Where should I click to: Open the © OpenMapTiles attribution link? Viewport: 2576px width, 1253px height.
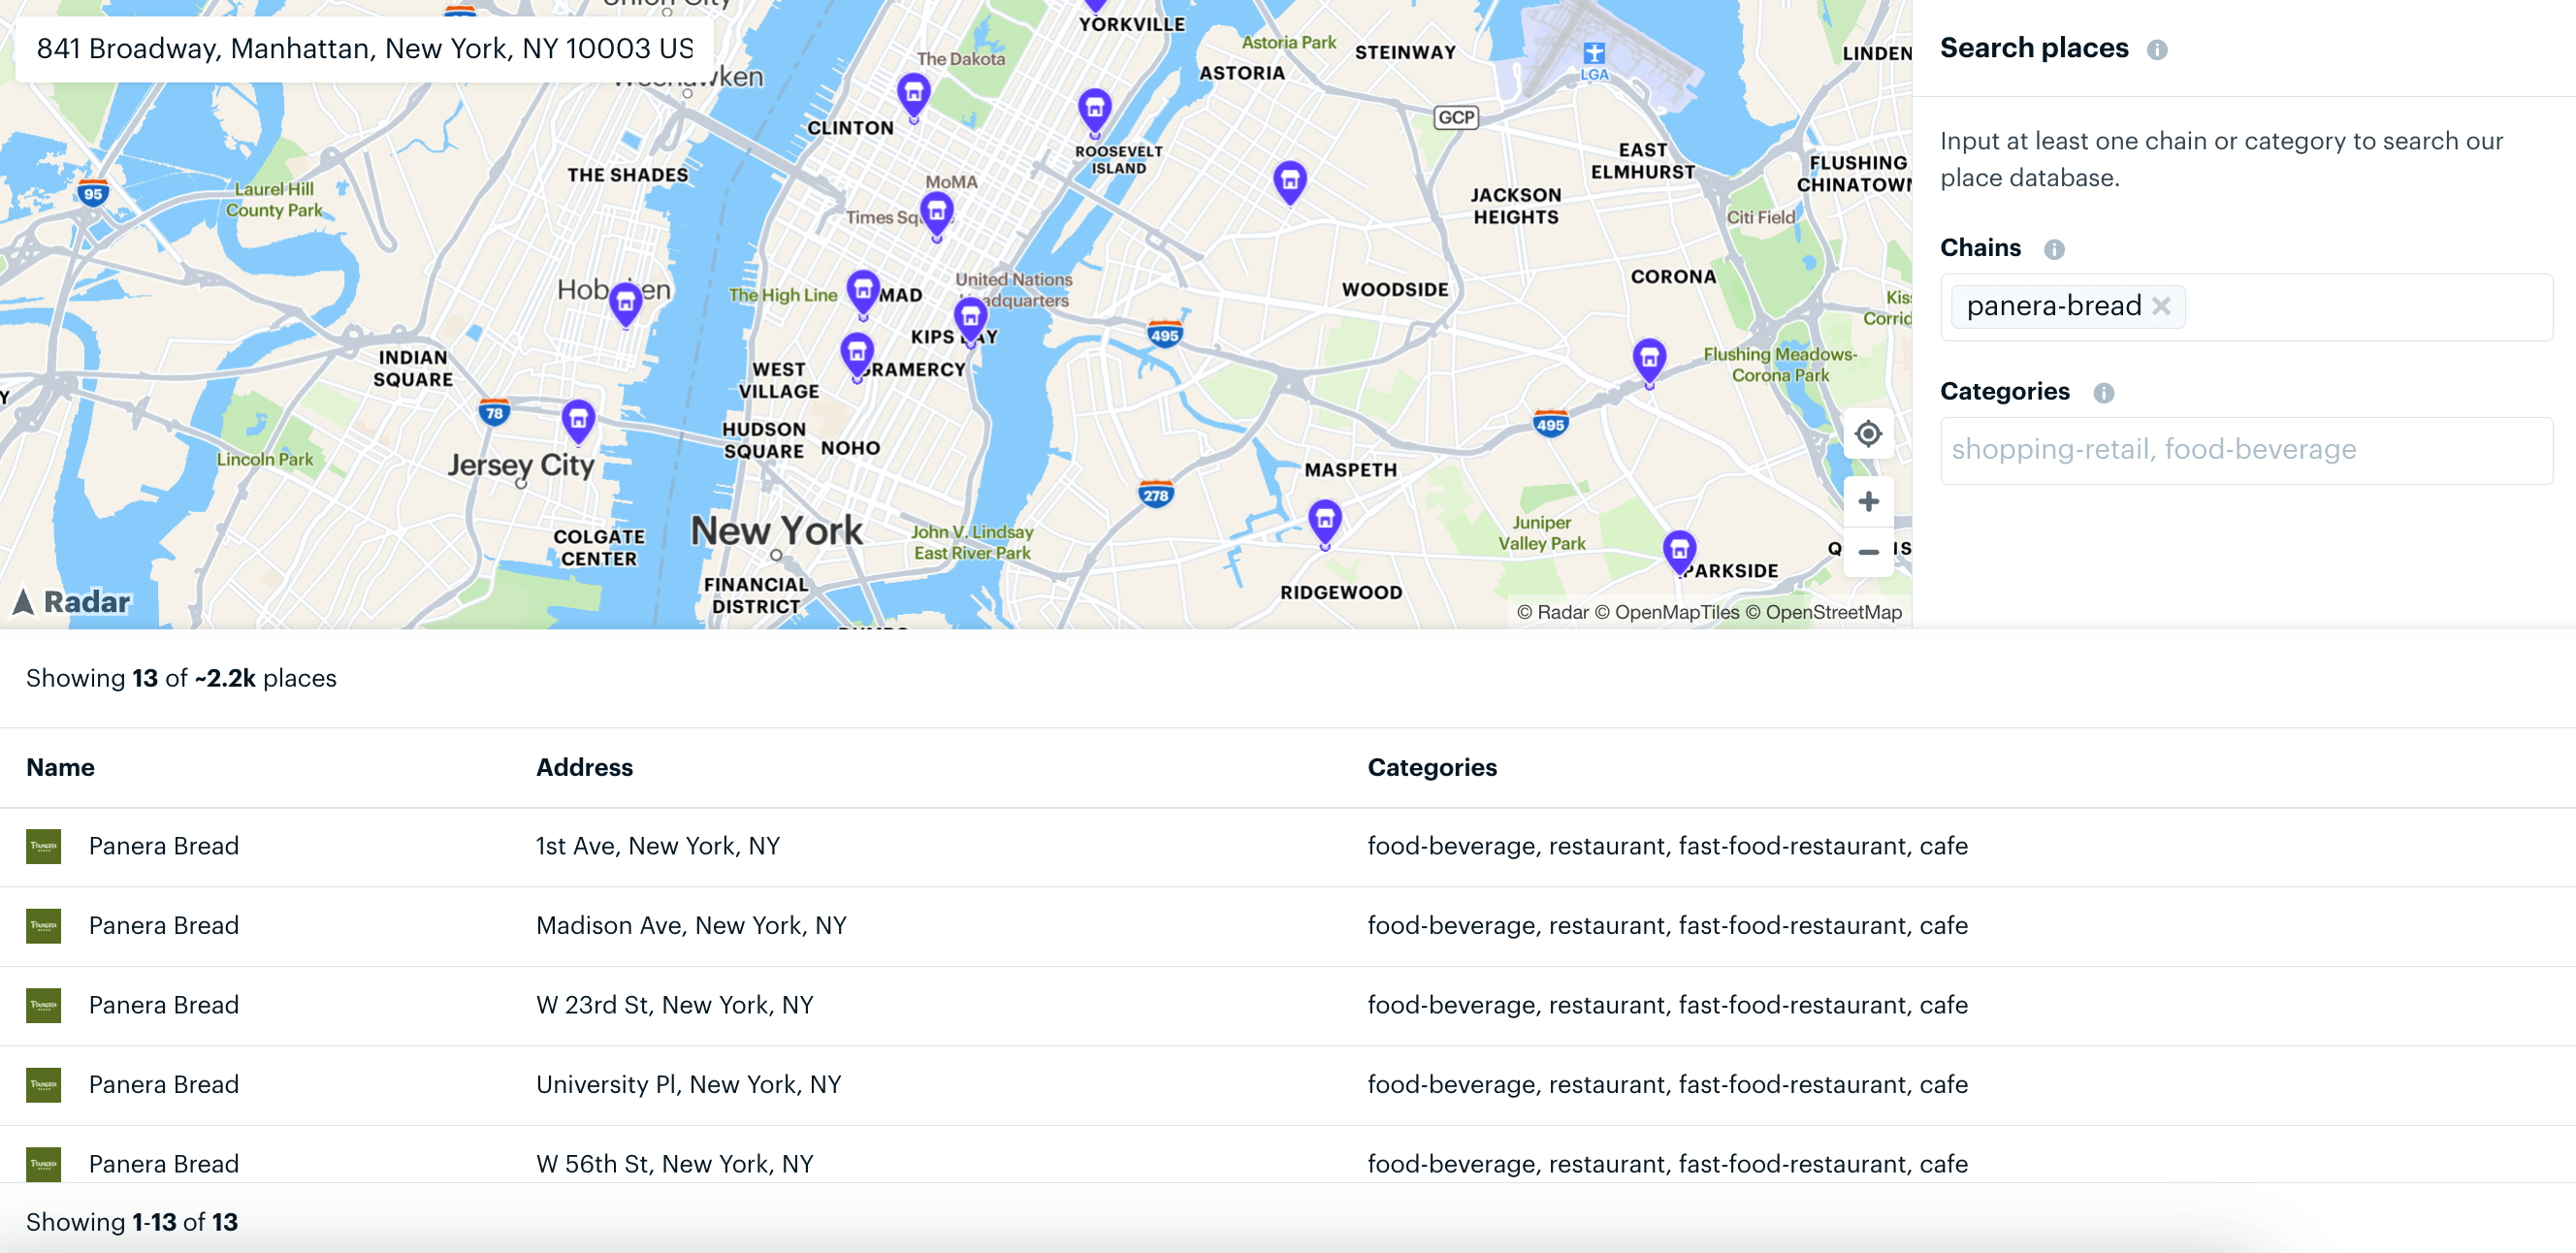1666,612
